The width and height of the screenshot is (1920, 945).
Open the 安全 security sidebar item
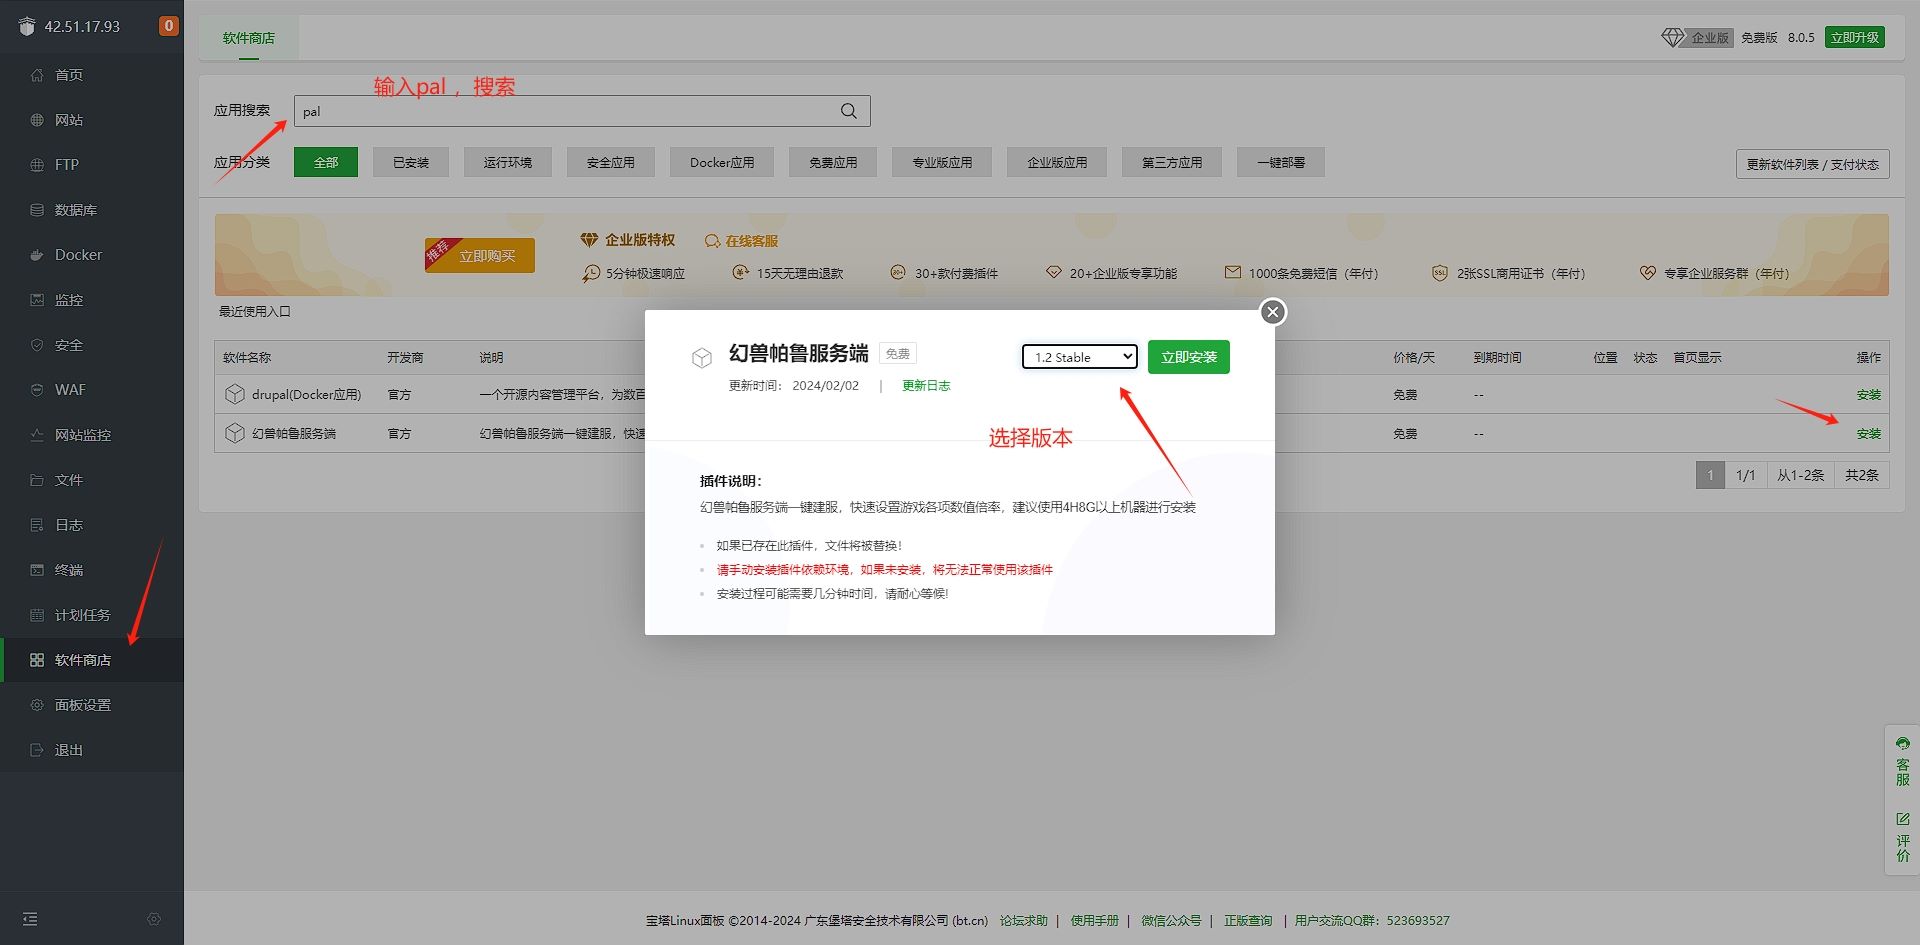pyautogui.click(x=68, y=345)
